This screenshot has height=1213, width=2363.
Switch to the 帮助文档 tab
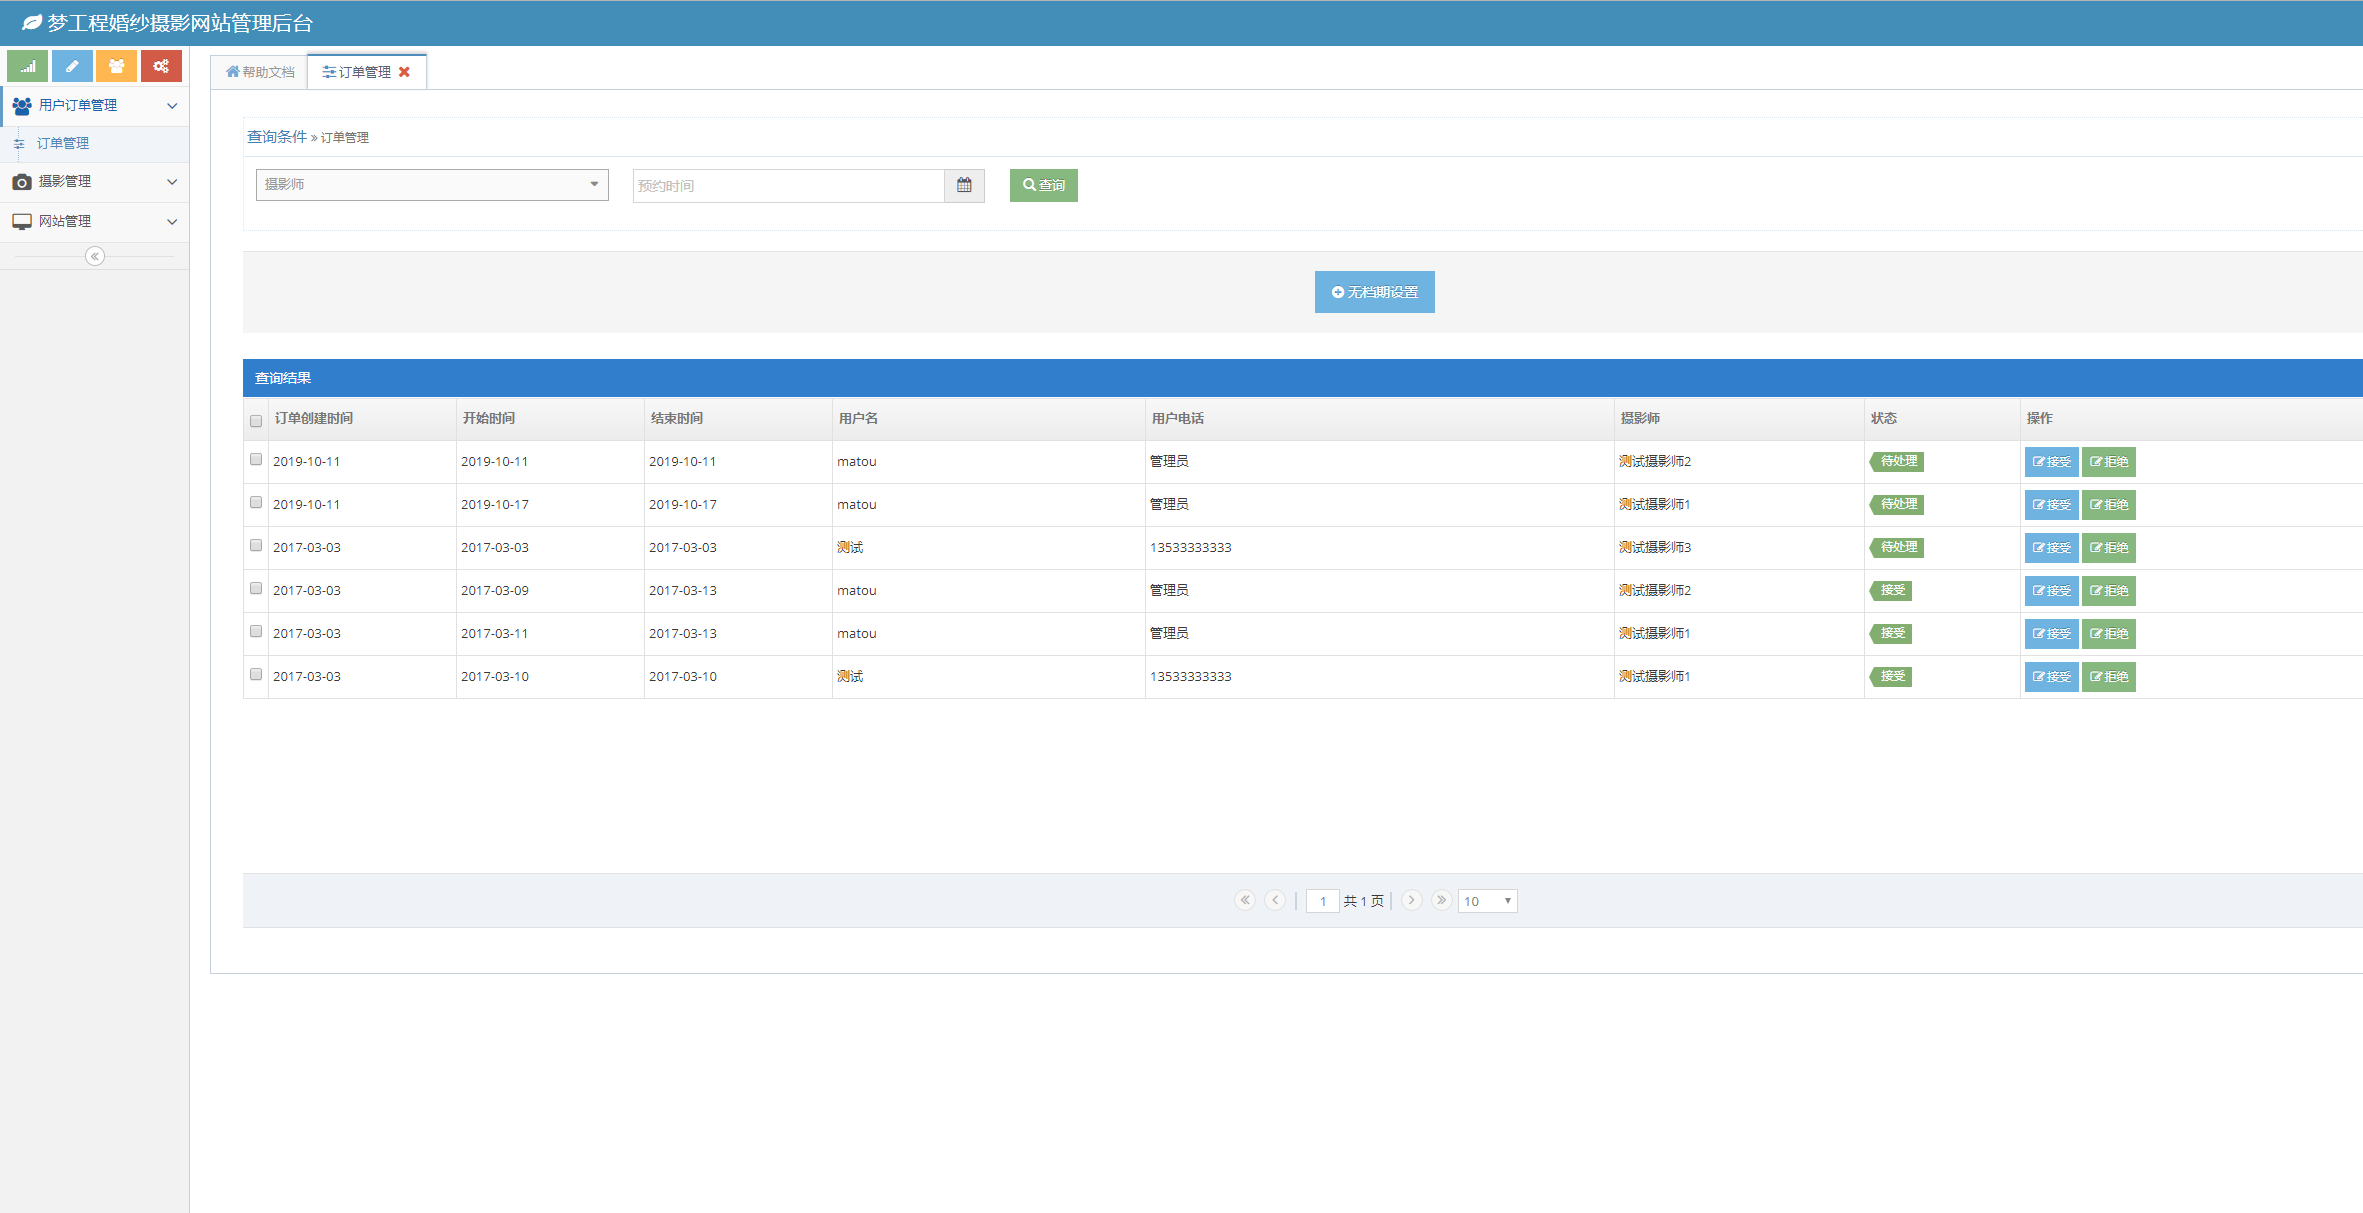click(260, 72)
